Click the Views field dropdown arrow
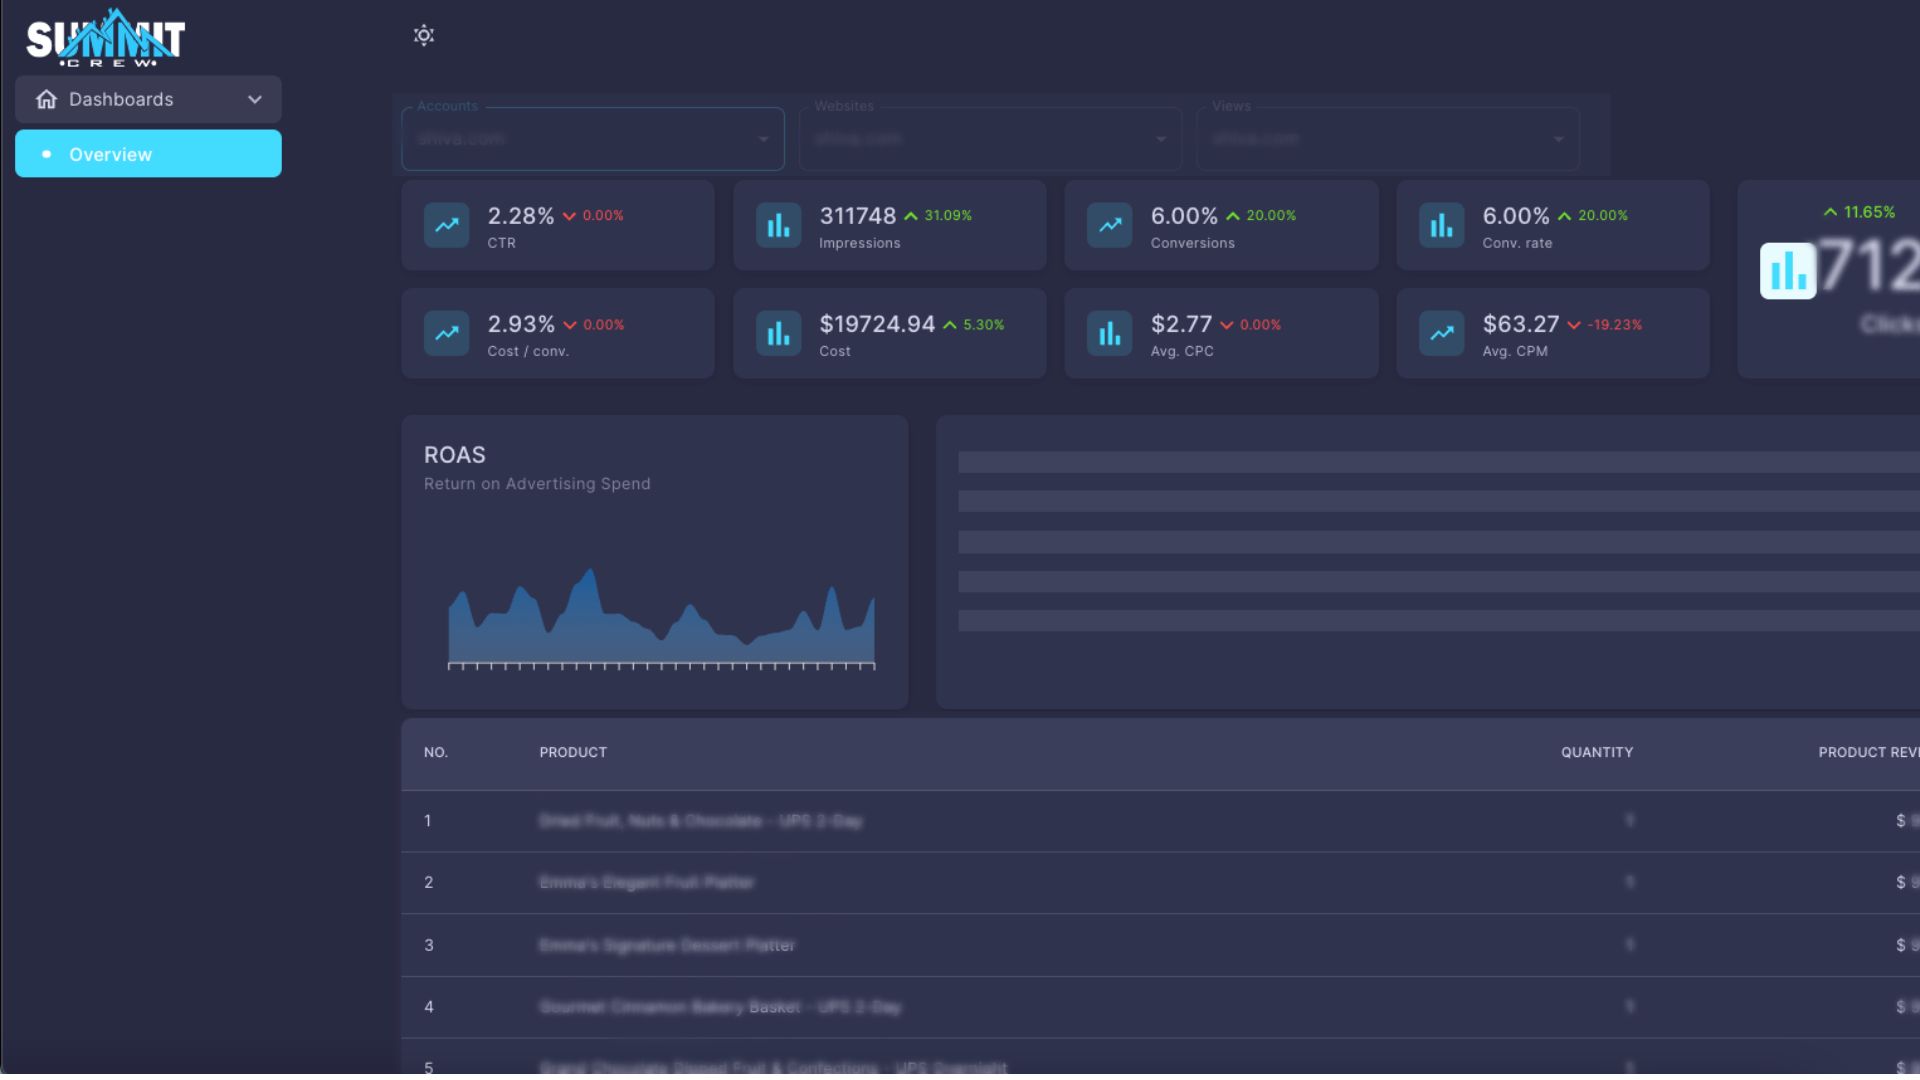Viewport: 1920px width, 1080px height. 1559,139
